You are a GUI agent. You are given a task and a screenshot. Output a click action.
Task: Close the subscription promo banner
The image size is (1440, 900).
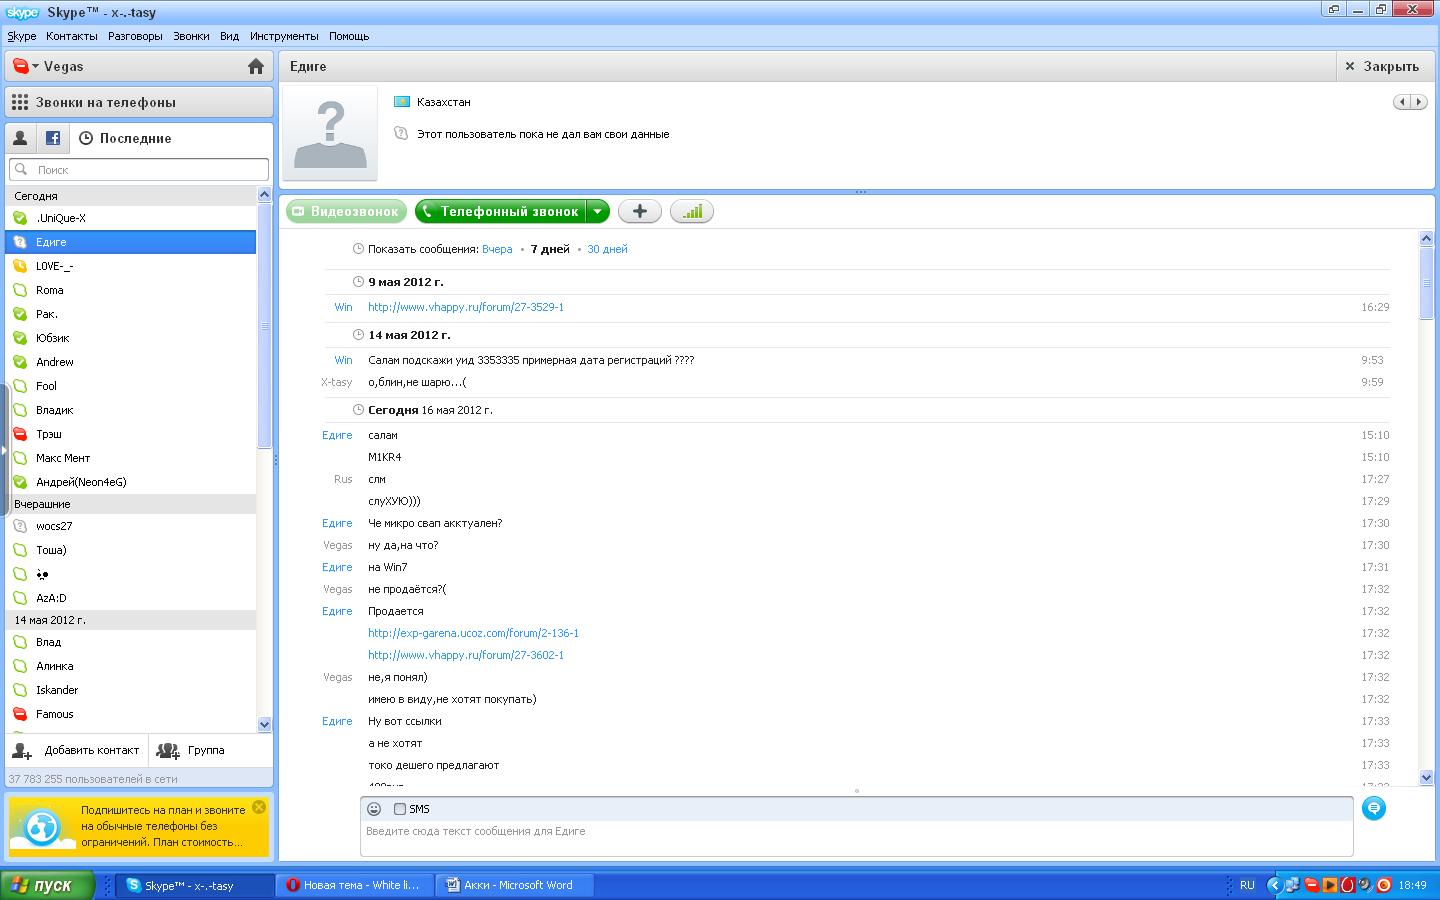[x=259, y=807]
